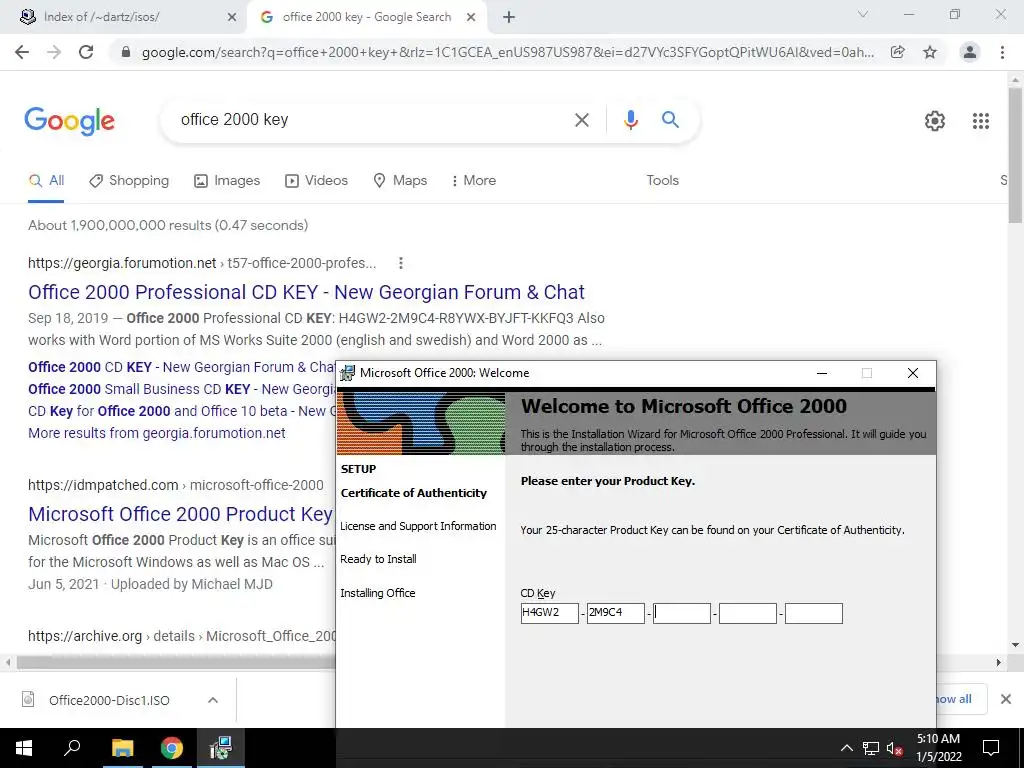1024x768 pixels.
Task: Open the site security lock info
Action: 126,52
